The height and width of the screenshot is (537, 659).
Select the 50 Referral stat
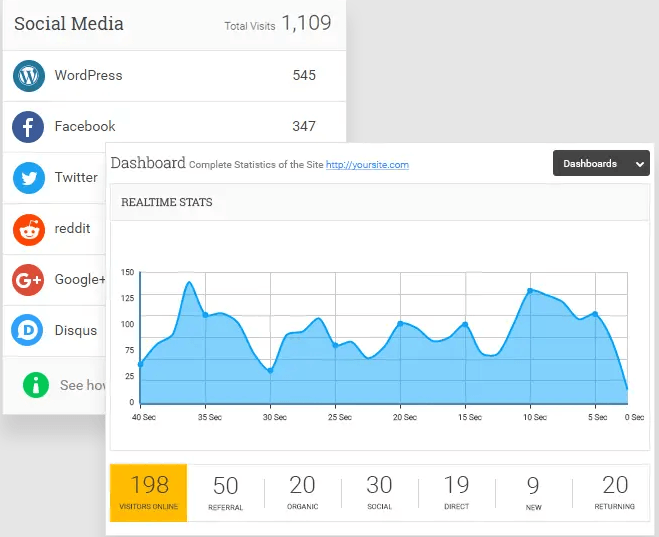226,492
